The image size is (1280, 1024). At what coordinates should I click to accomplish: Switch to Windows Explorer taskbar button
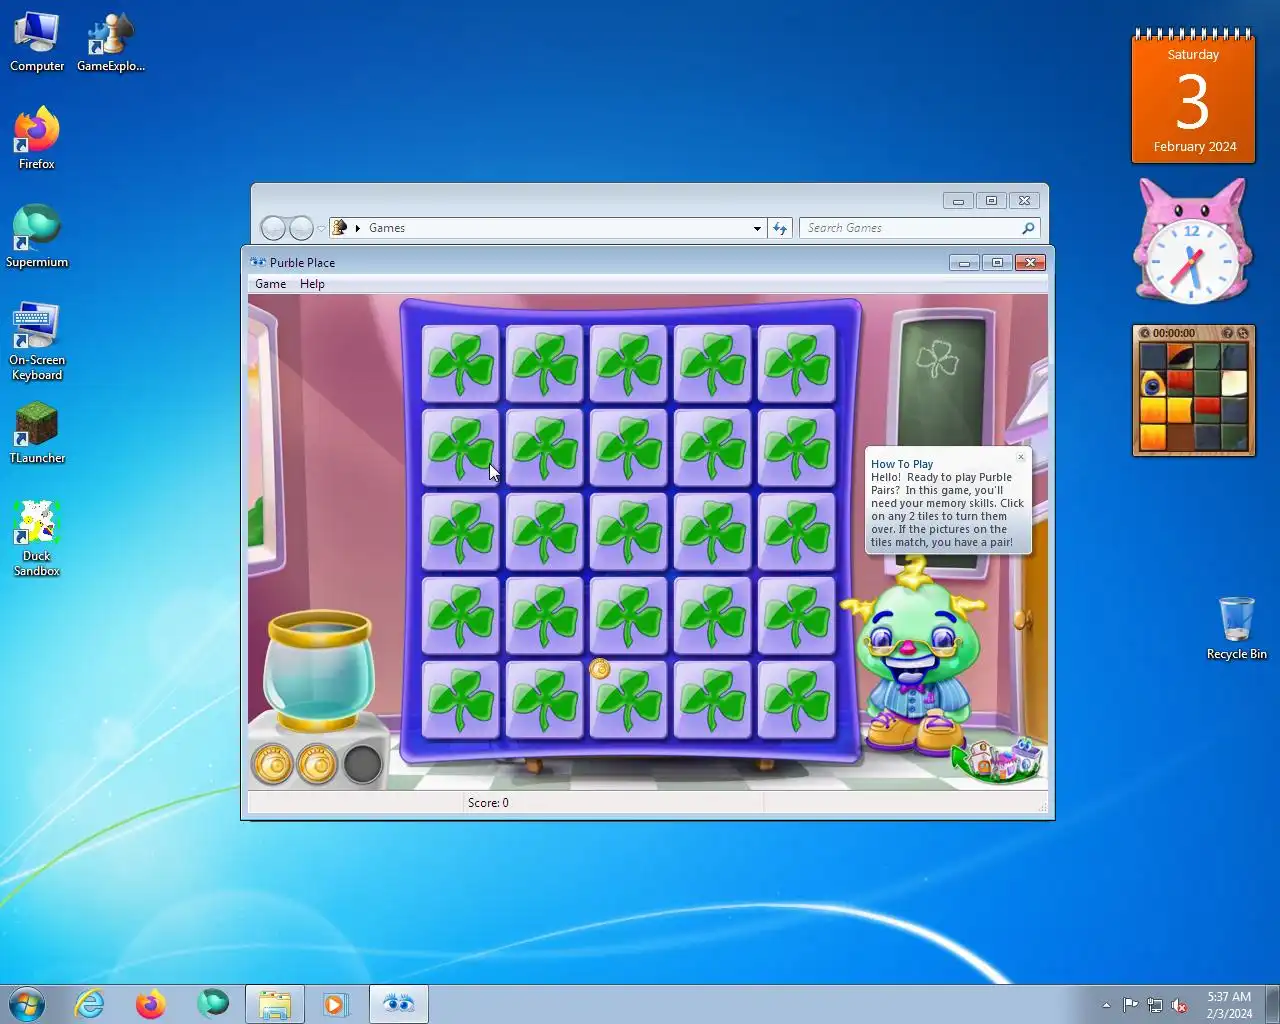(x=275, y=1003)
